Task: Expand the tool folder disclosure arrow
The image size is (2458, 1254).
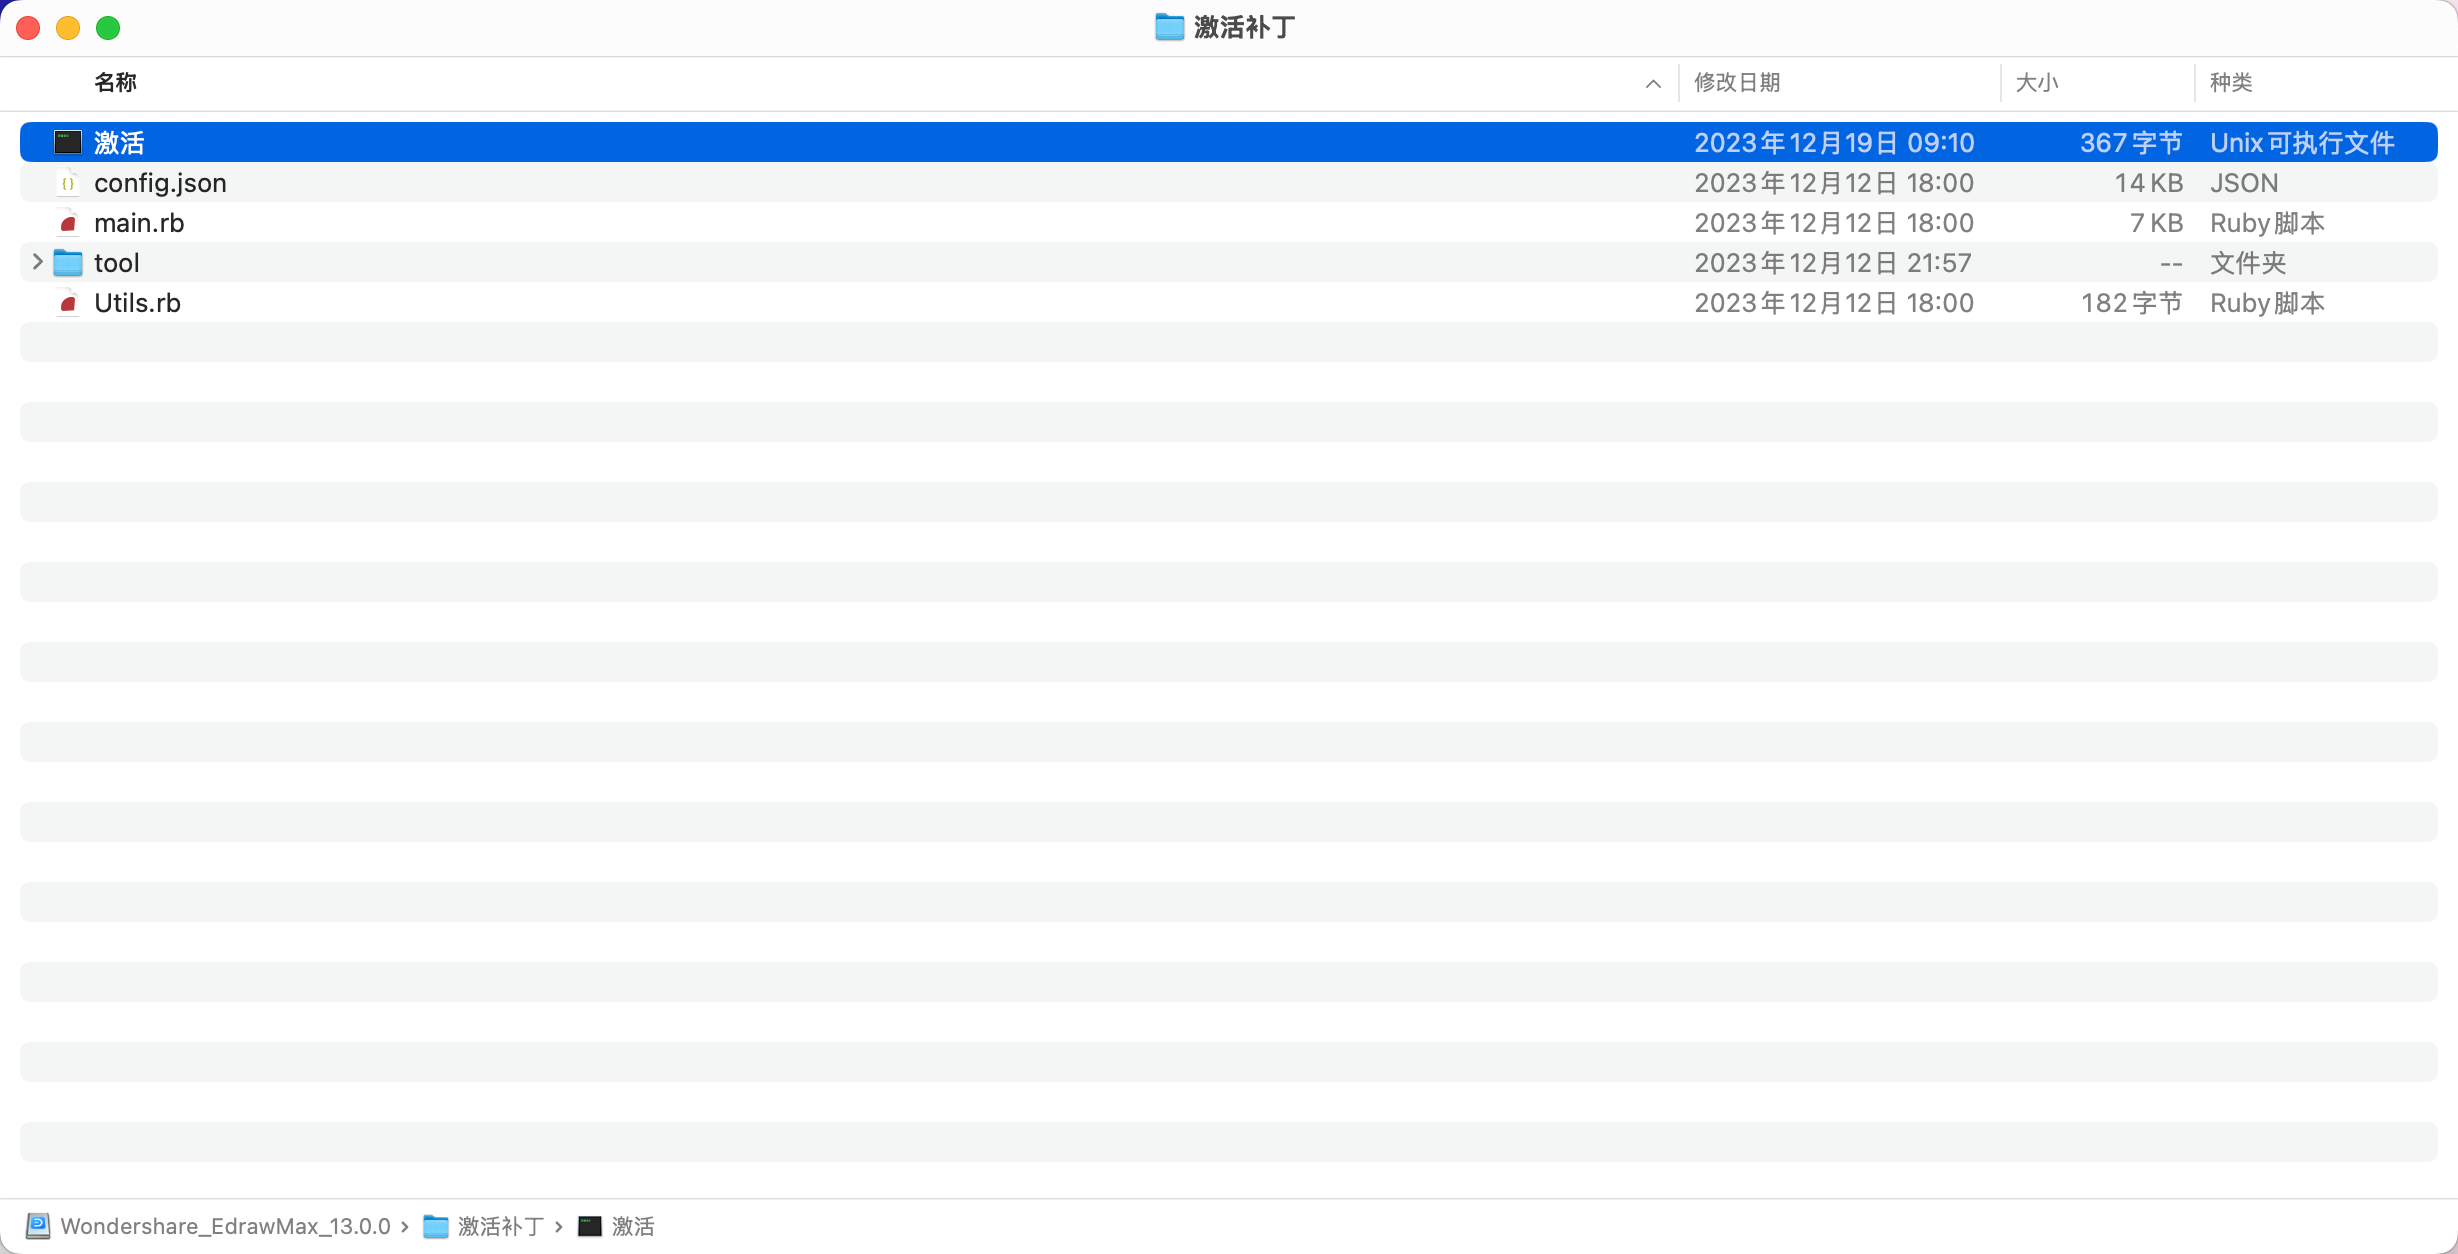Action: (x=38, y=262)
